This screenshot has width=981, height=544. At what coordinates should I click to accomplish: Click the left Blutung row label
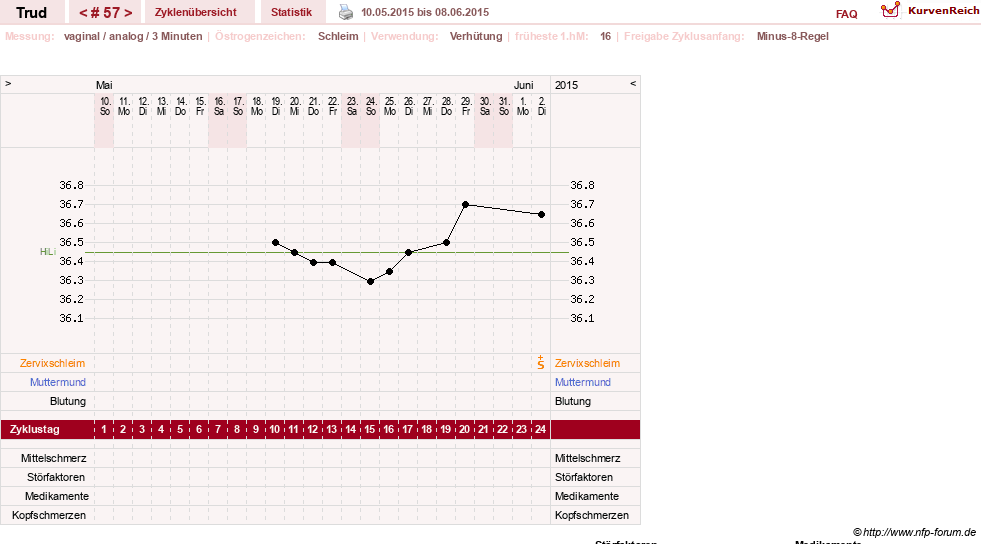[68, 401]
